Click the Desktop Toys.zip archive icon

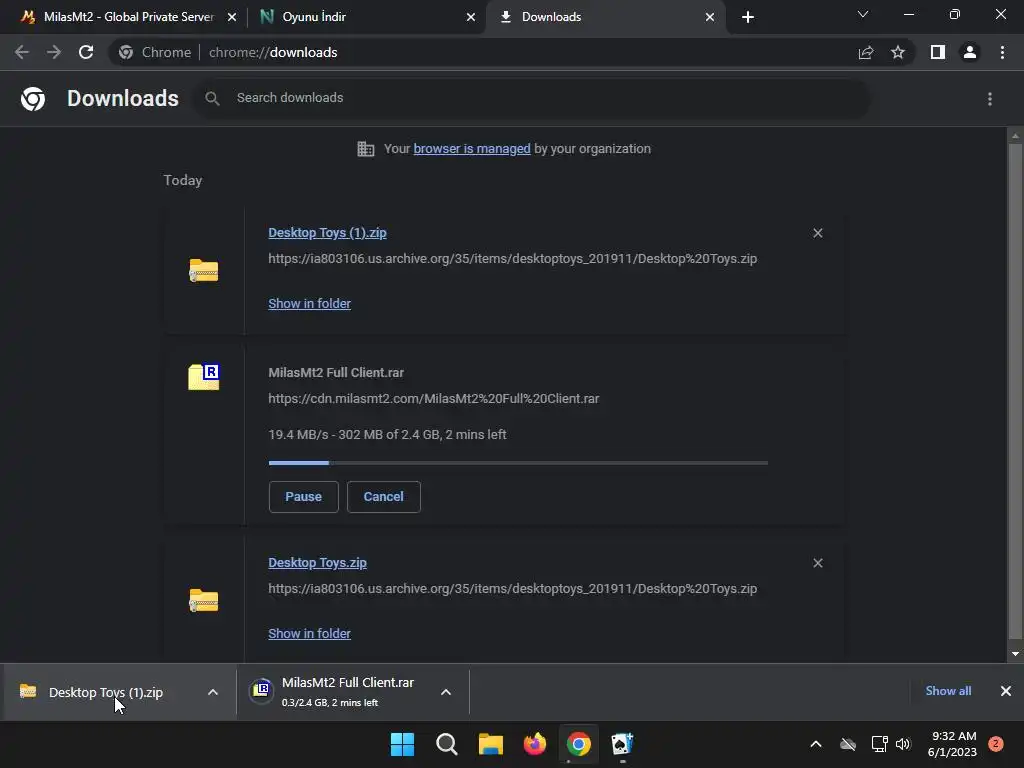[x=204, y=600]
